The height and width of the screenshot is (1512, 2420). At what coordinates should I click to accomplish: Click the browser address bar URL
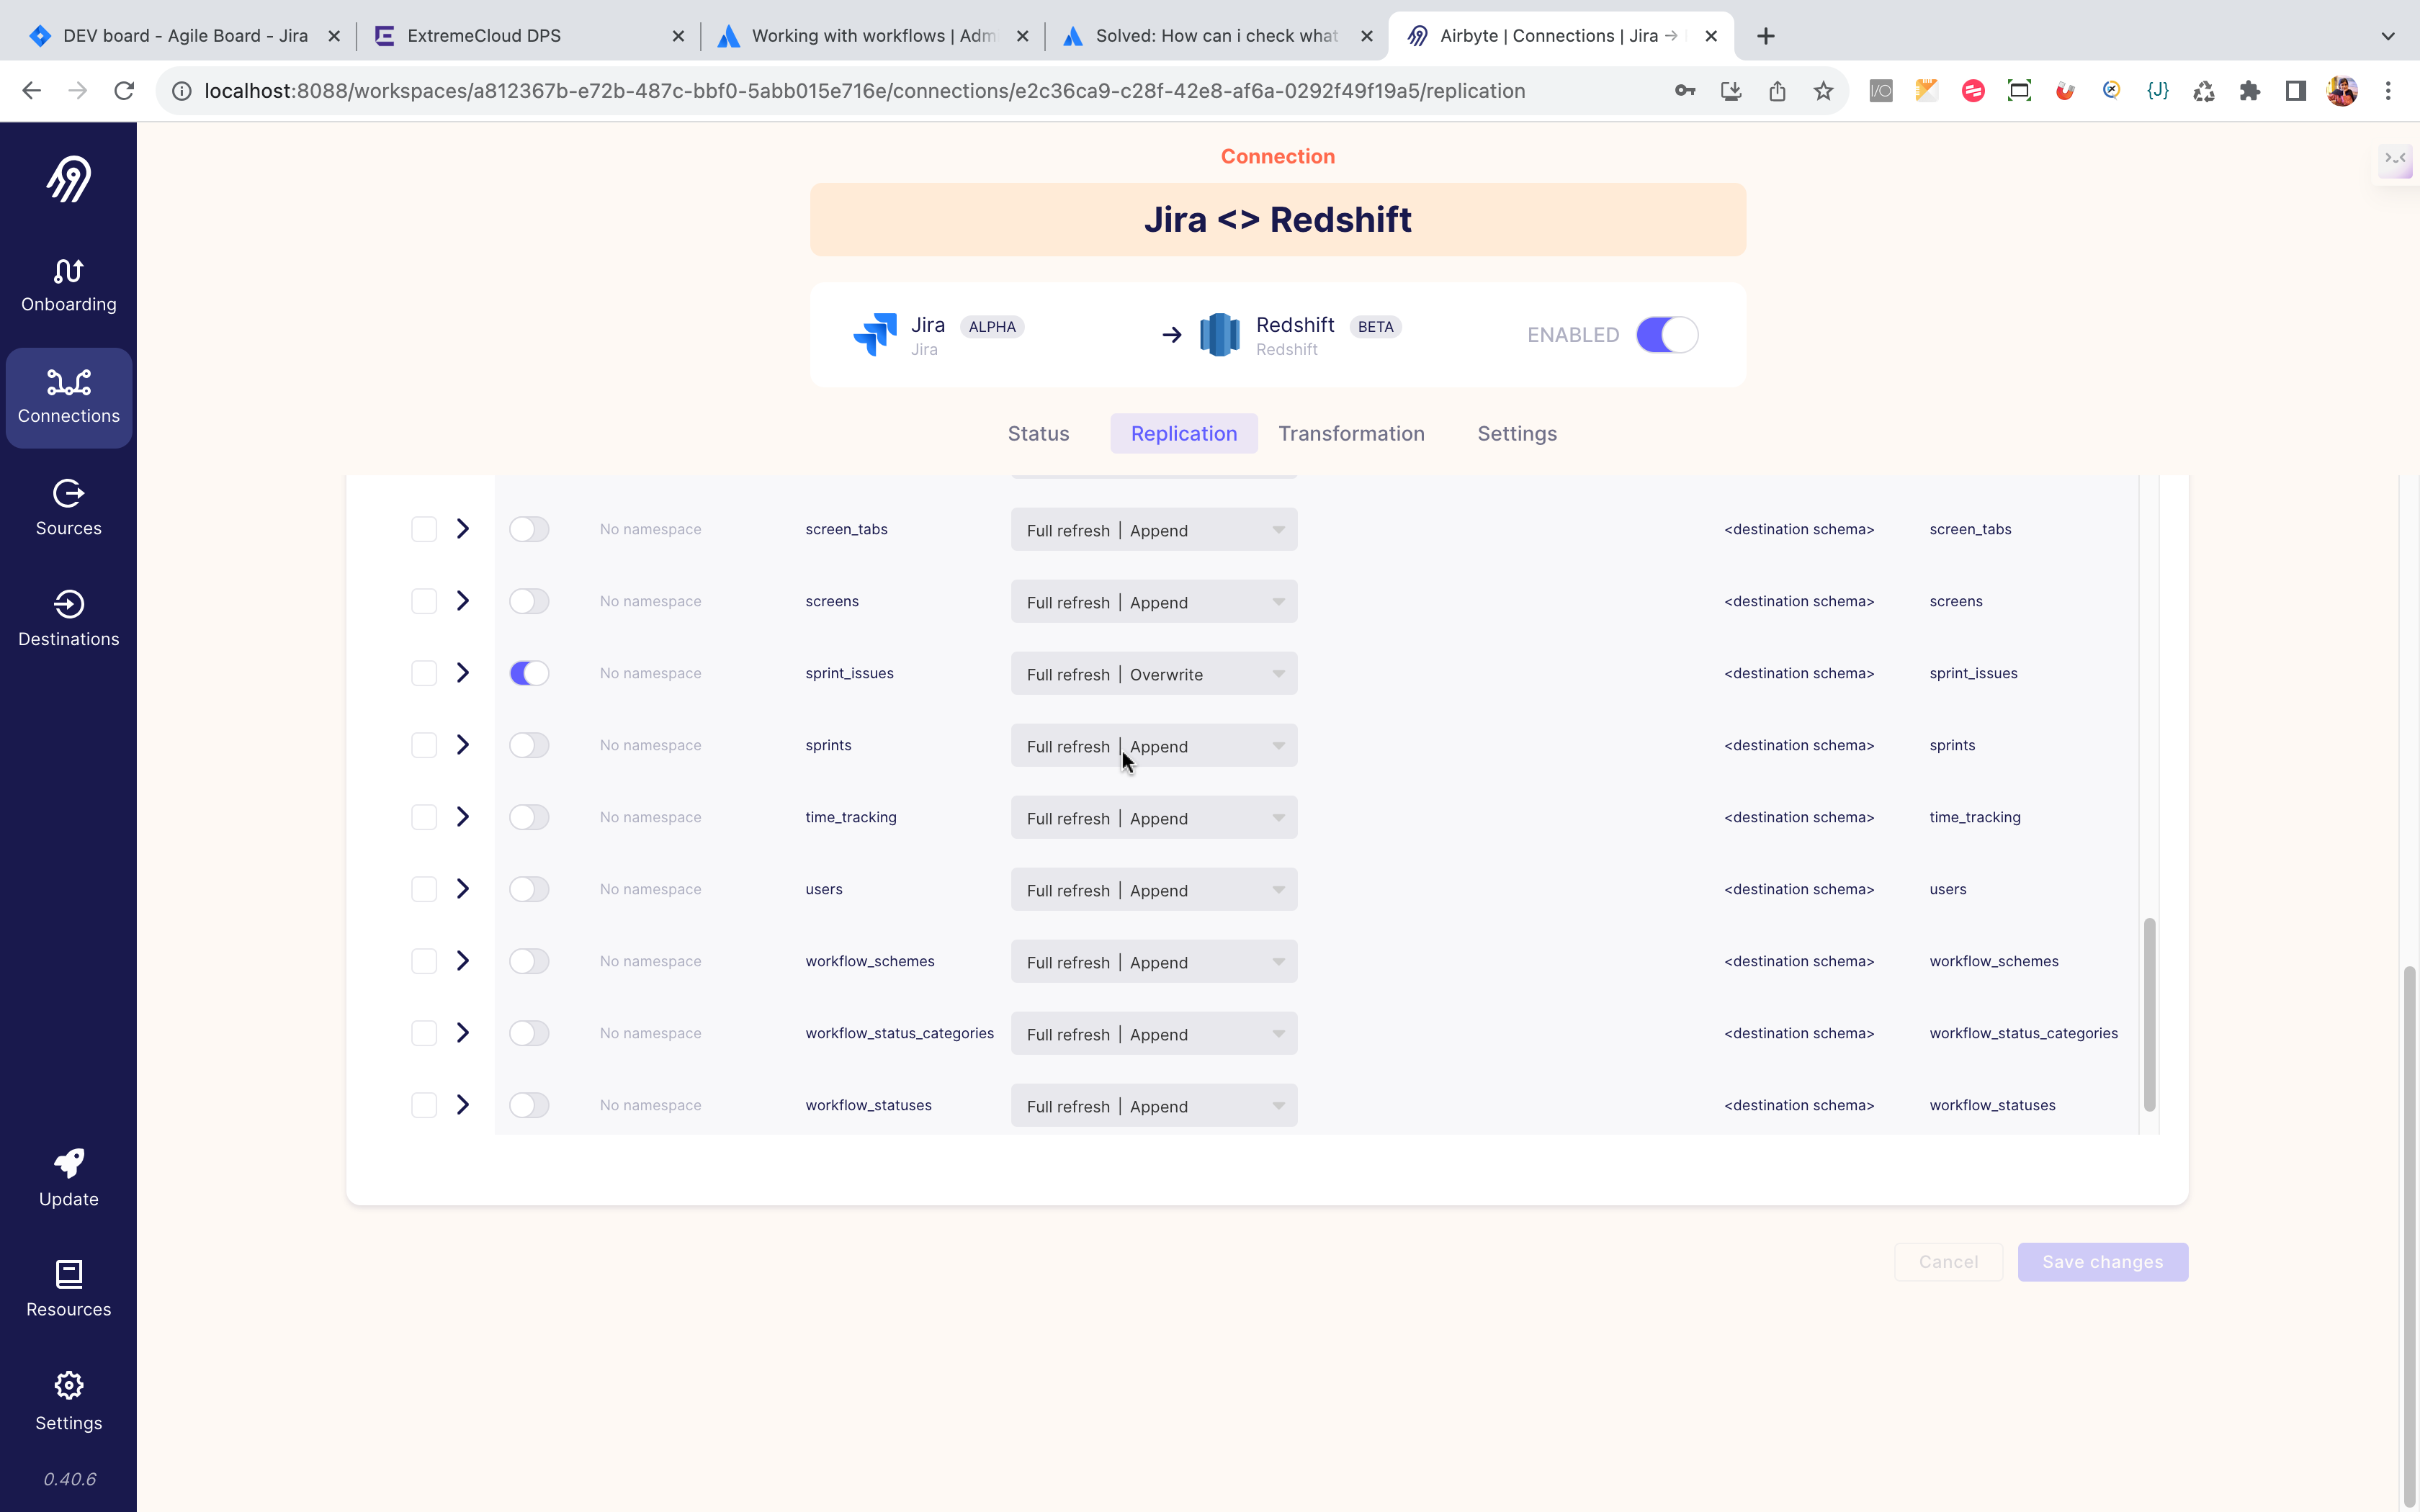click(x=865, y=91)
